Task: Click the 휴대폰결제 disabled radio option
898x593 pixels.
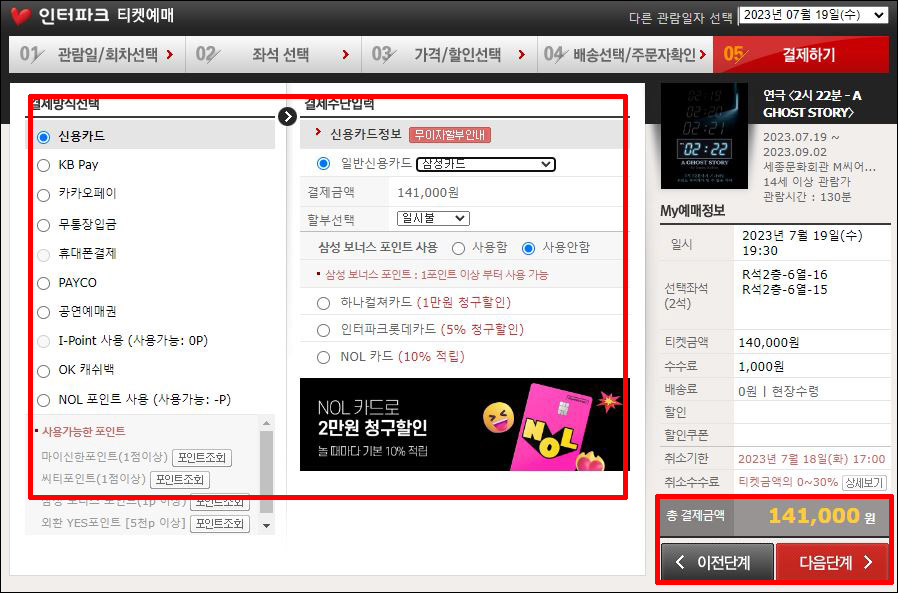Action: pyautogui.click(x=44, y=254)
